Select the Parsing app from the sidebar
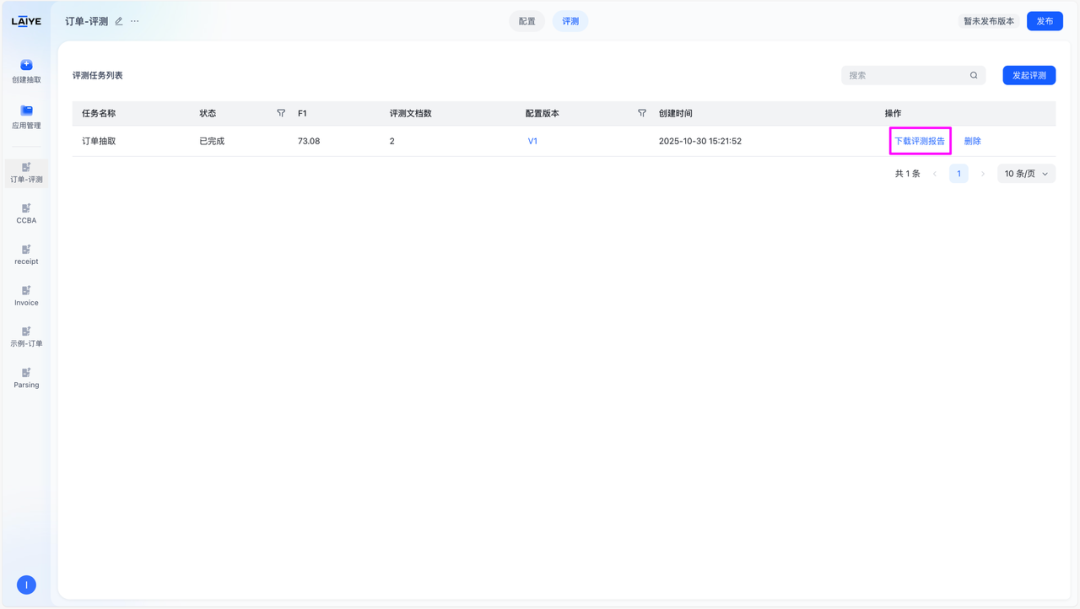The image size is (1080, 609). 25,378
